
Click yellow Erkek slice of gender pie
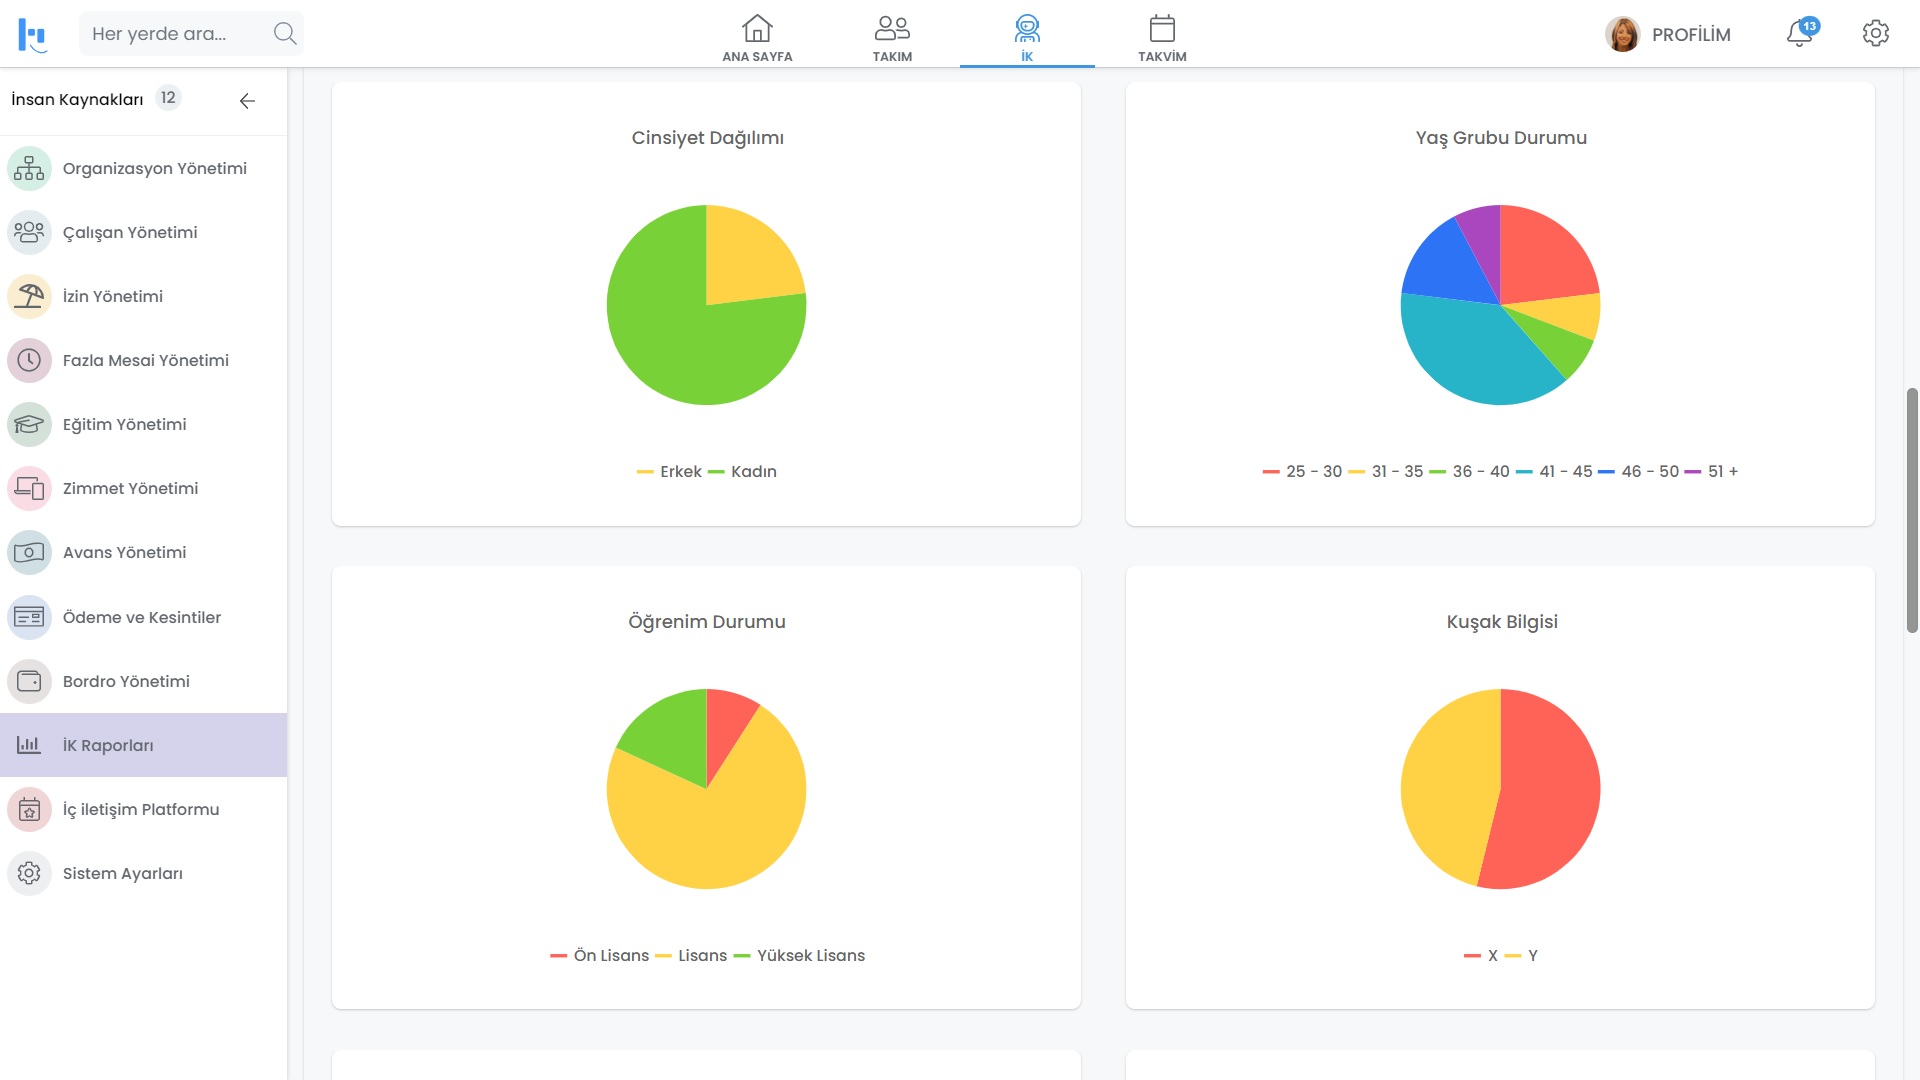click(745, 260)
